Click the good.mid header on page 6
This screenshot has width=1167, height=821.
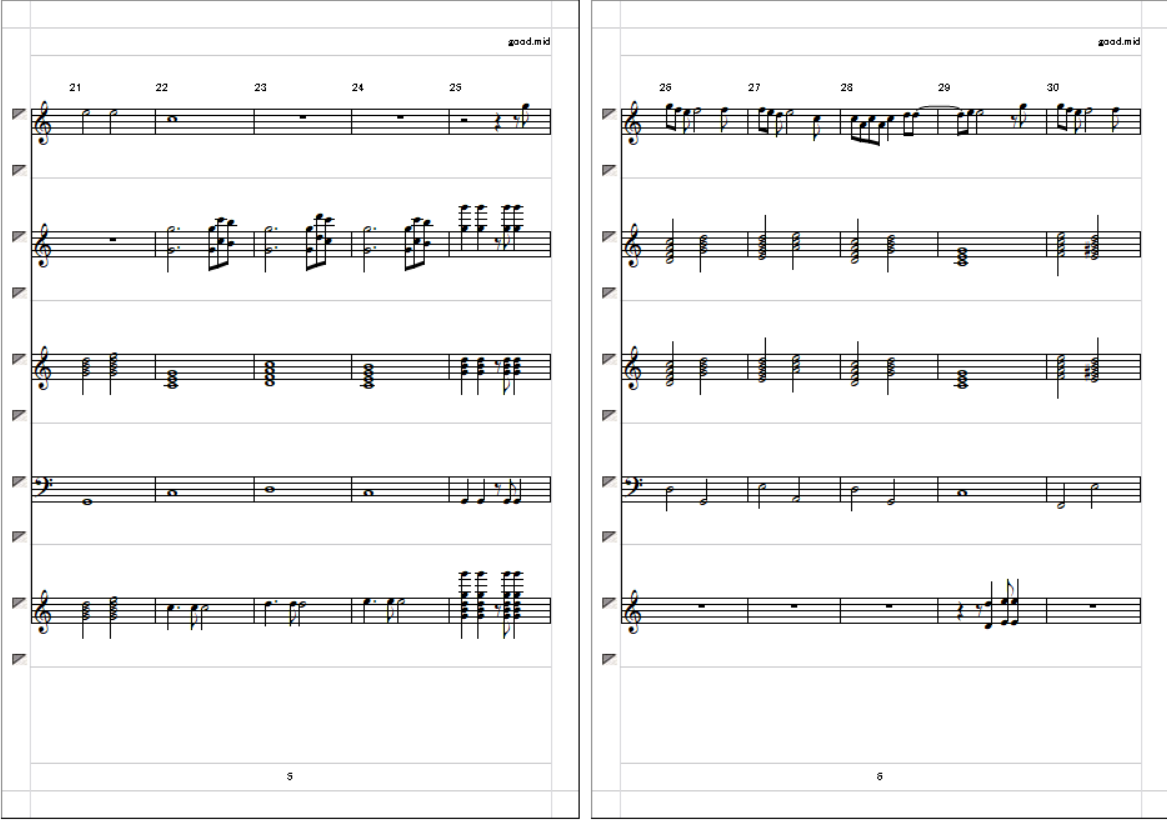tap(1119, 42)
